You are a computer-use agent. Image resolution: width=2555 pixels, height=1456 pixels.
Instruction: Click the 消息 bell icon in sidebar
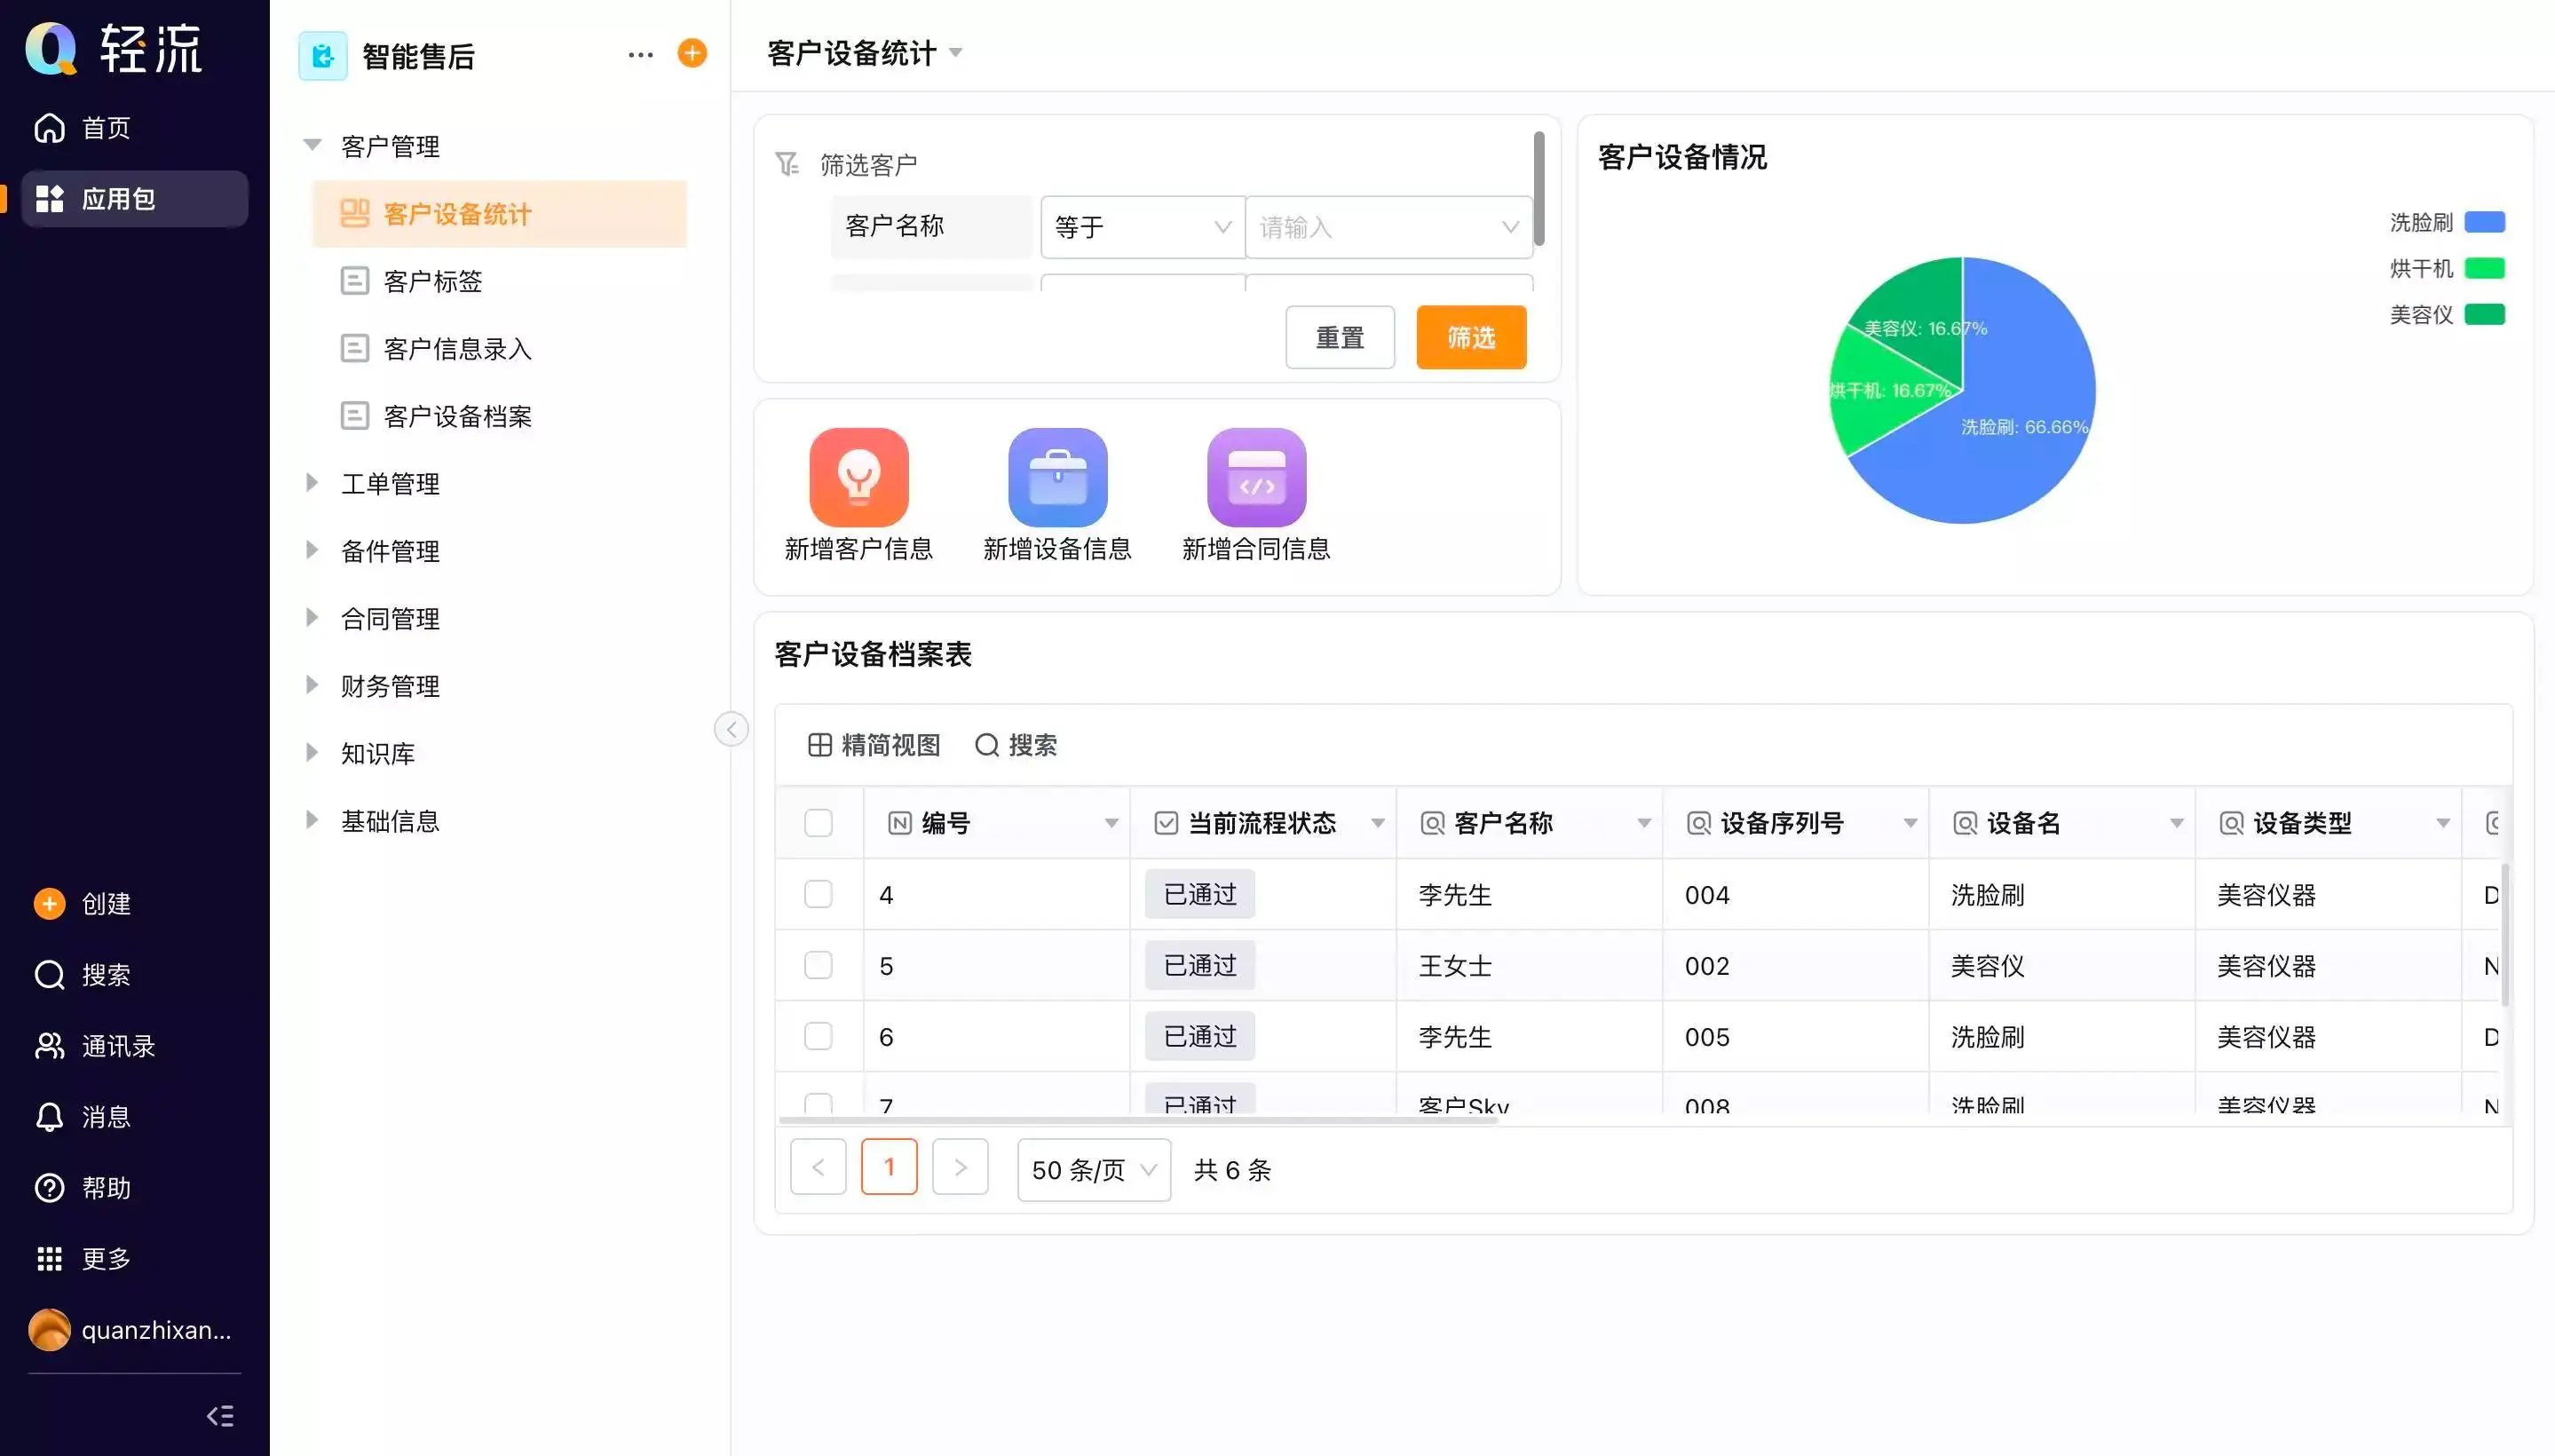(49, 1117)
